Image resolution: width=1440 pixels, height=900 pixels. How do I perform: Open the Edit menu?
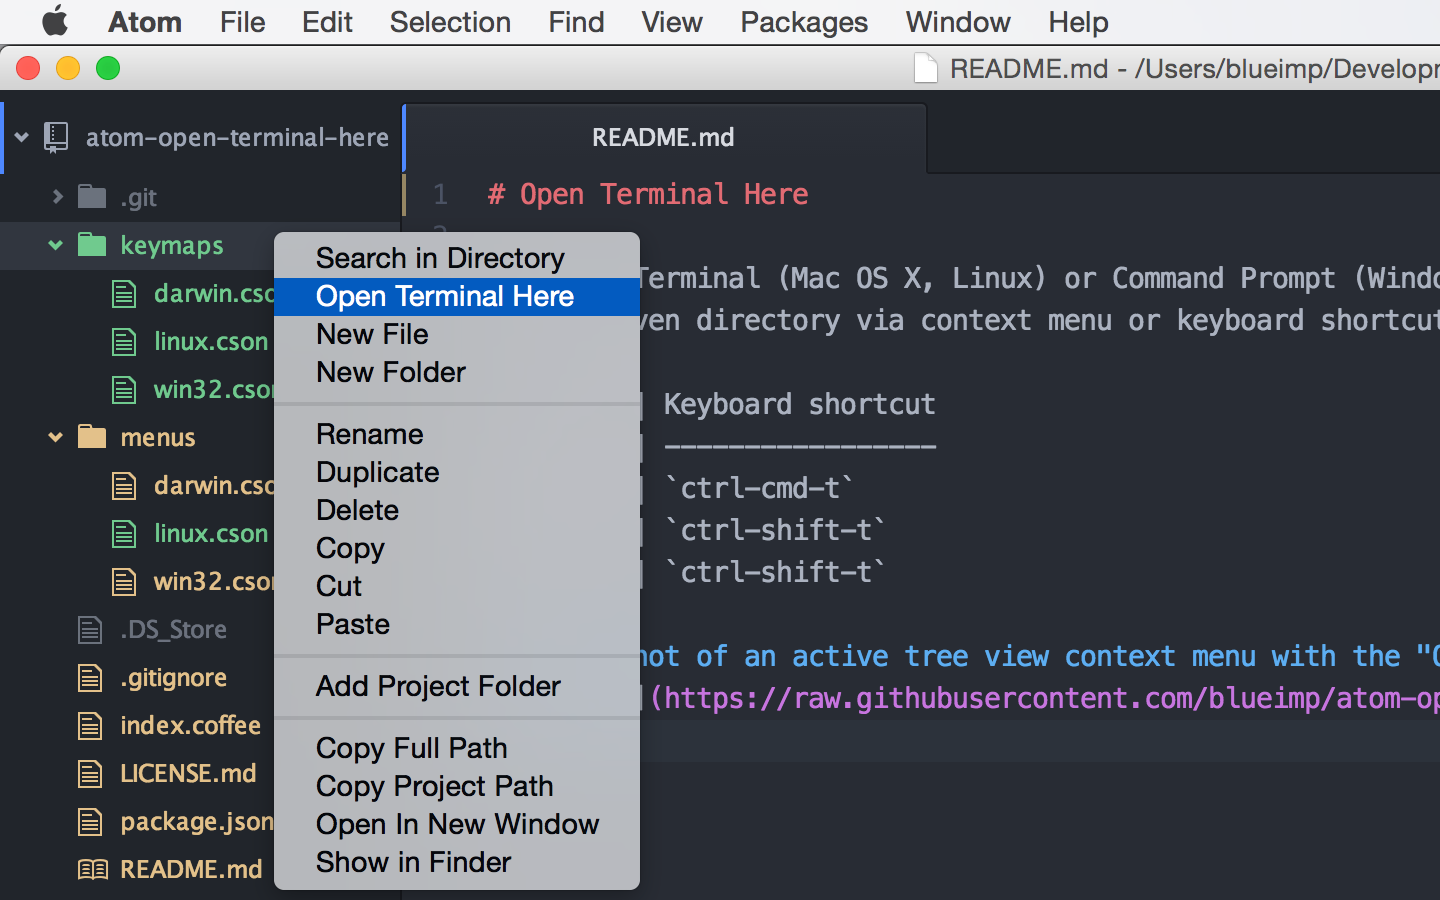pyautogui.click(x=327, y=22)
